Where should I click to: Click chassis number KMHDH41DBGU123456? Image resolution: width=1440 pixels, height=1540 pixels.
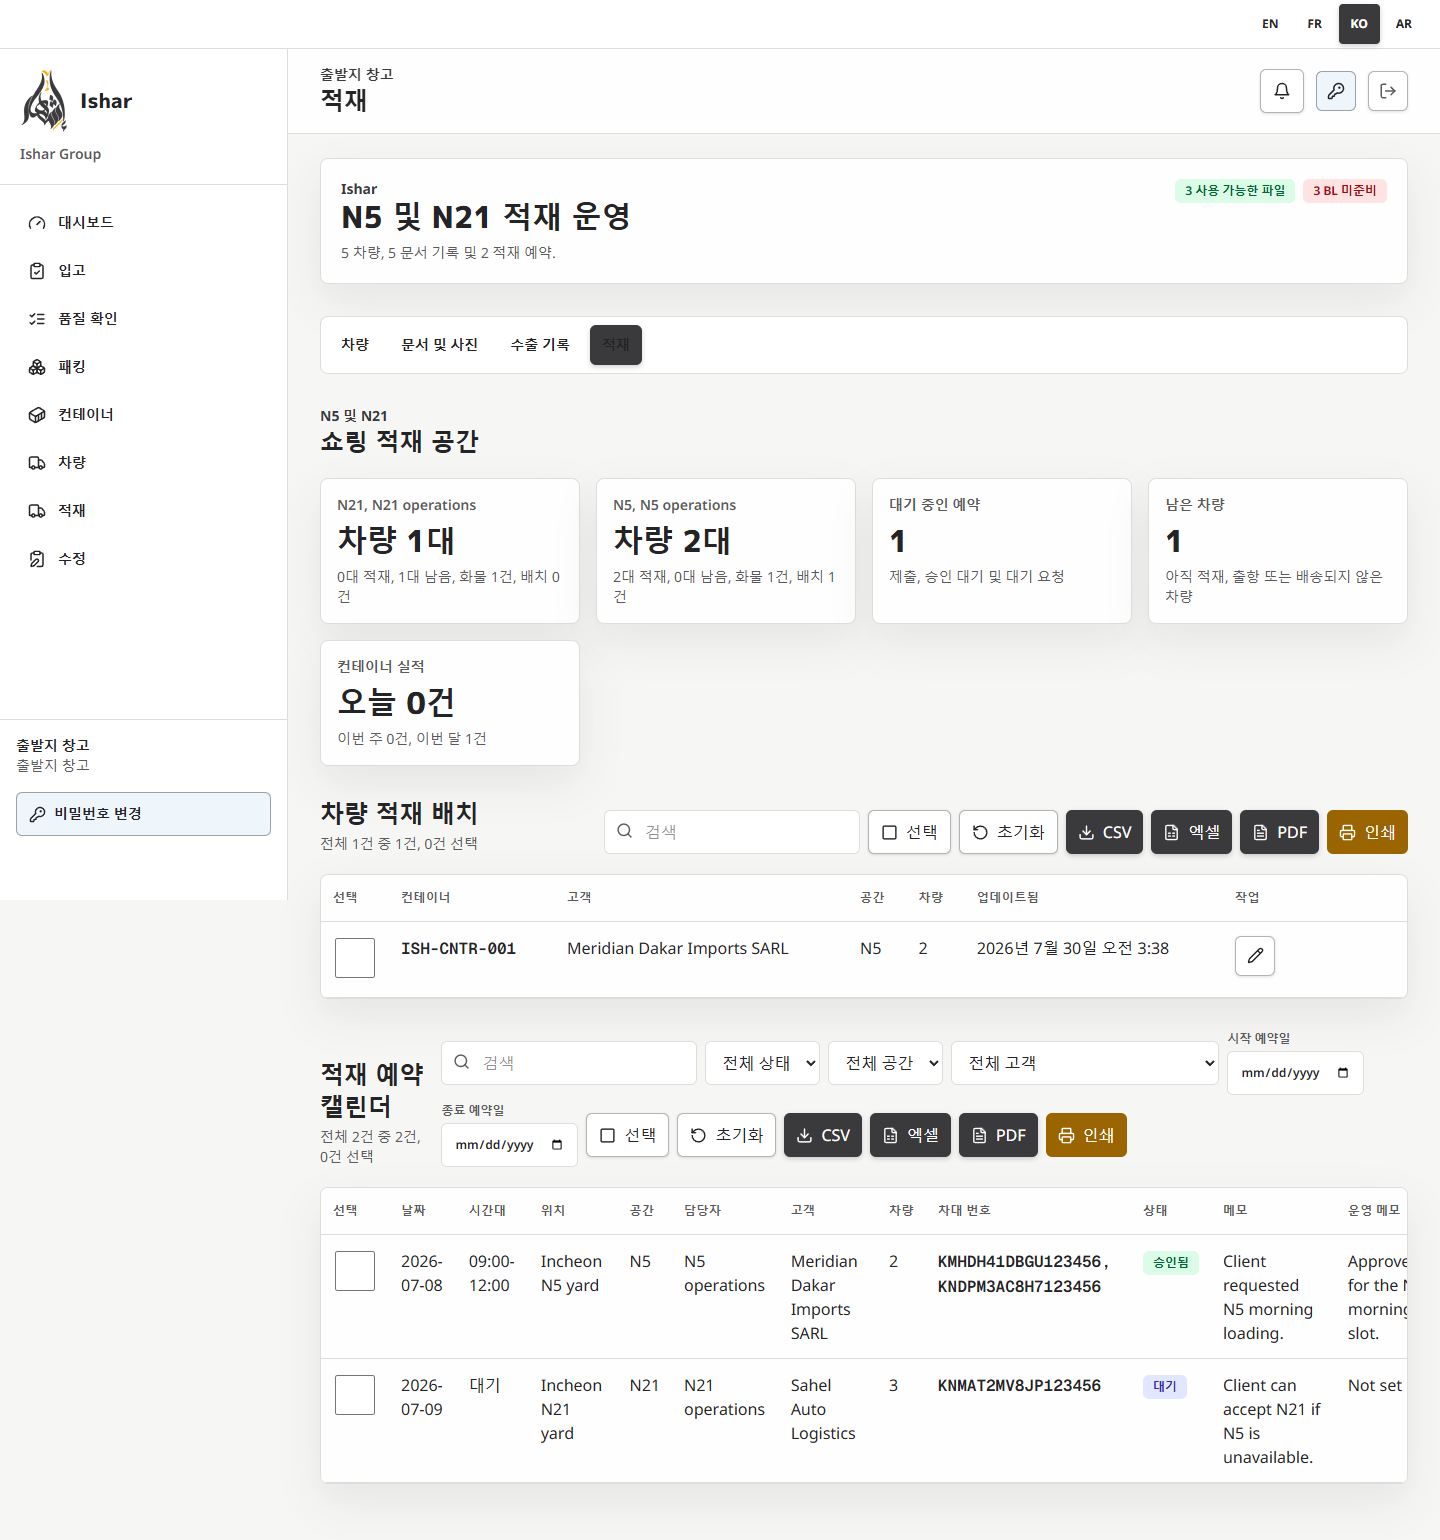point(1019,1262)
